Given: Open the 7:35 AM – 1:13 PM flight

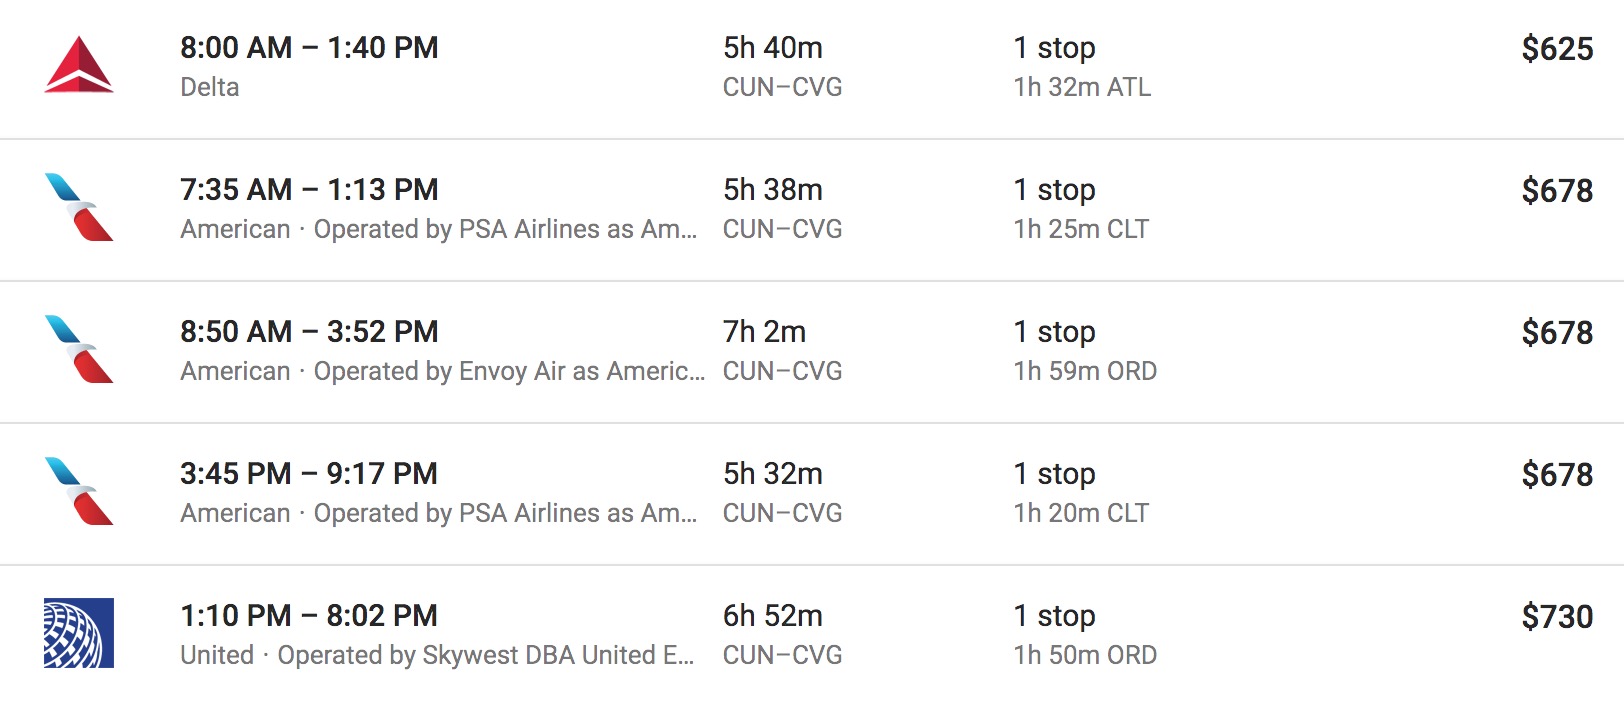Looking at the screenshot, I should coord(309,190).
